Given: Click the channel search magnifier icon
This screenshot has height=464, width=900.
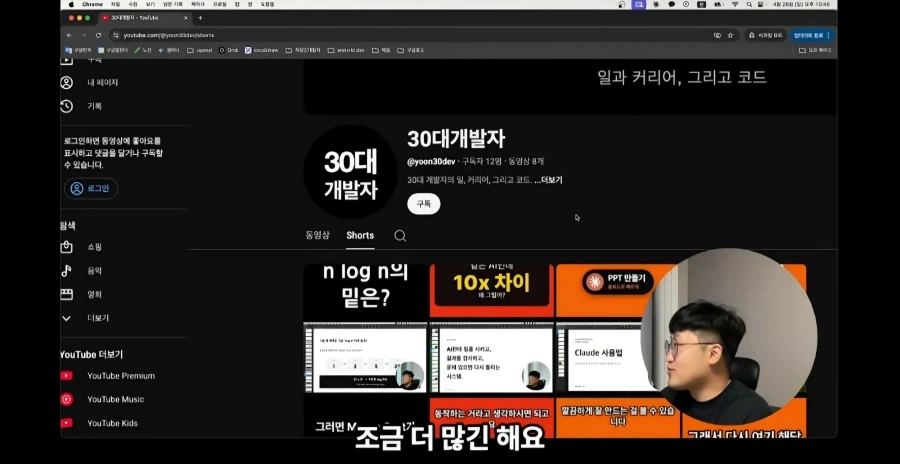Looking at the screenshot, I should (x=400, y=236).
